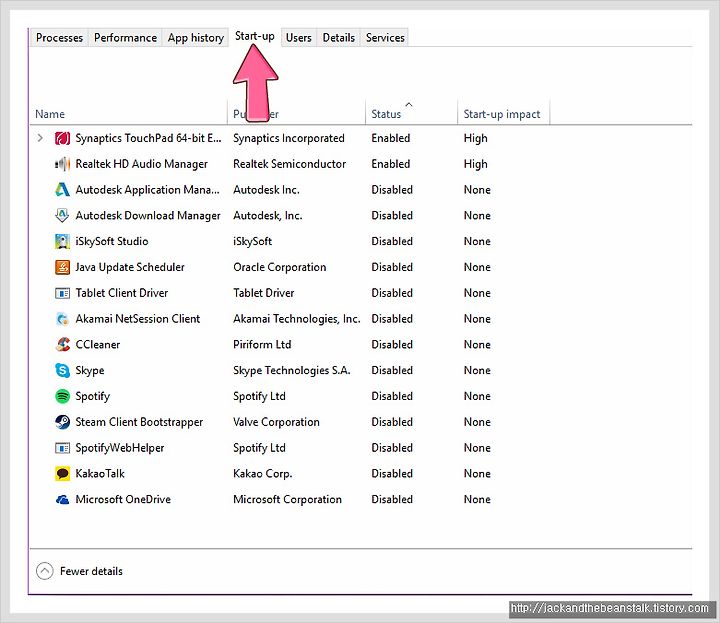Open the Users tab

(x=298, y=38)
